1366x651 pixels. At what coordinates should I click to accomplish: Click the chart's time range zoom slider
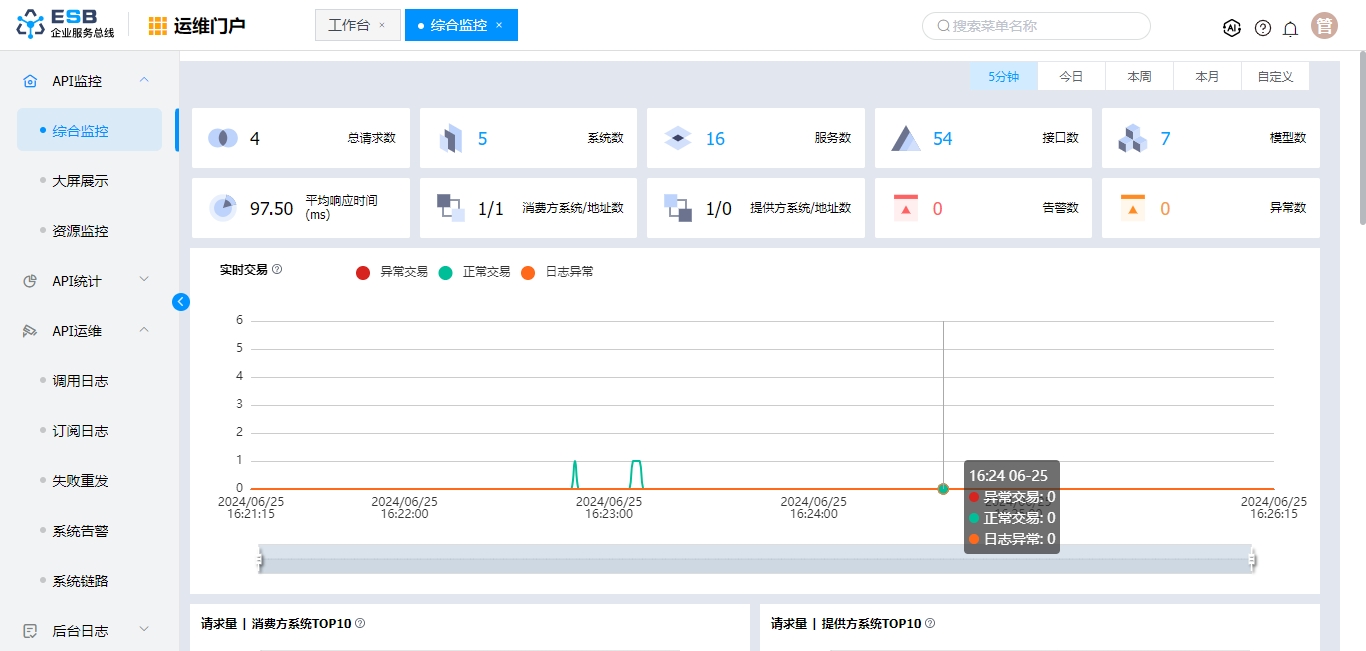click(755, 560)
